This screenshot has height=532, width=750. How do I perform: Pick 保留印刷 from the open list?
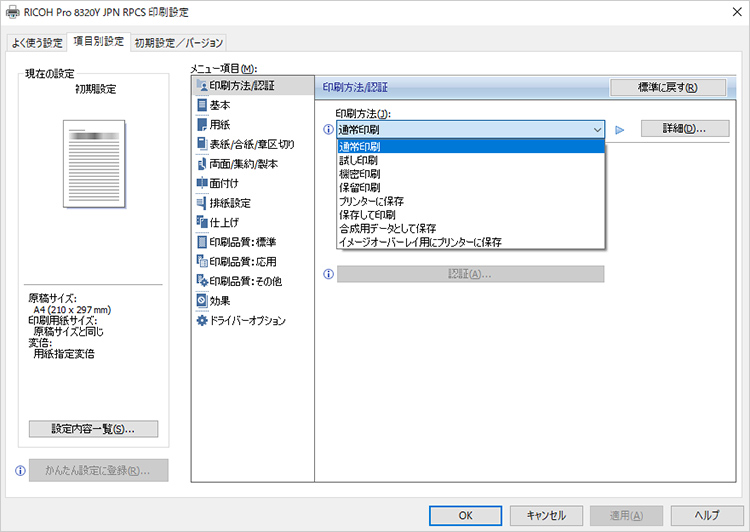click(x=359, y=187)
